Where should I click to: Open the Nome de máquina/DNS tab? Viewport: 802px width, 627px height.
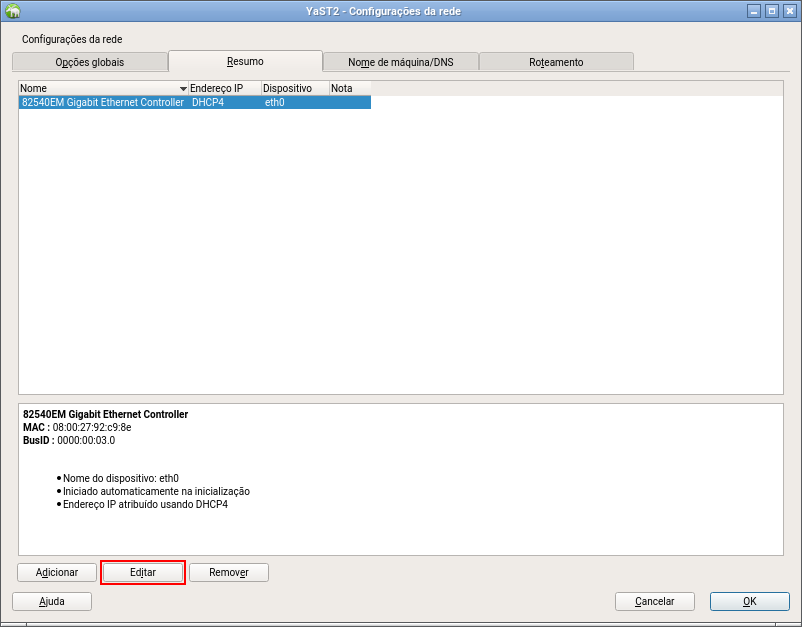coord(400,62)
